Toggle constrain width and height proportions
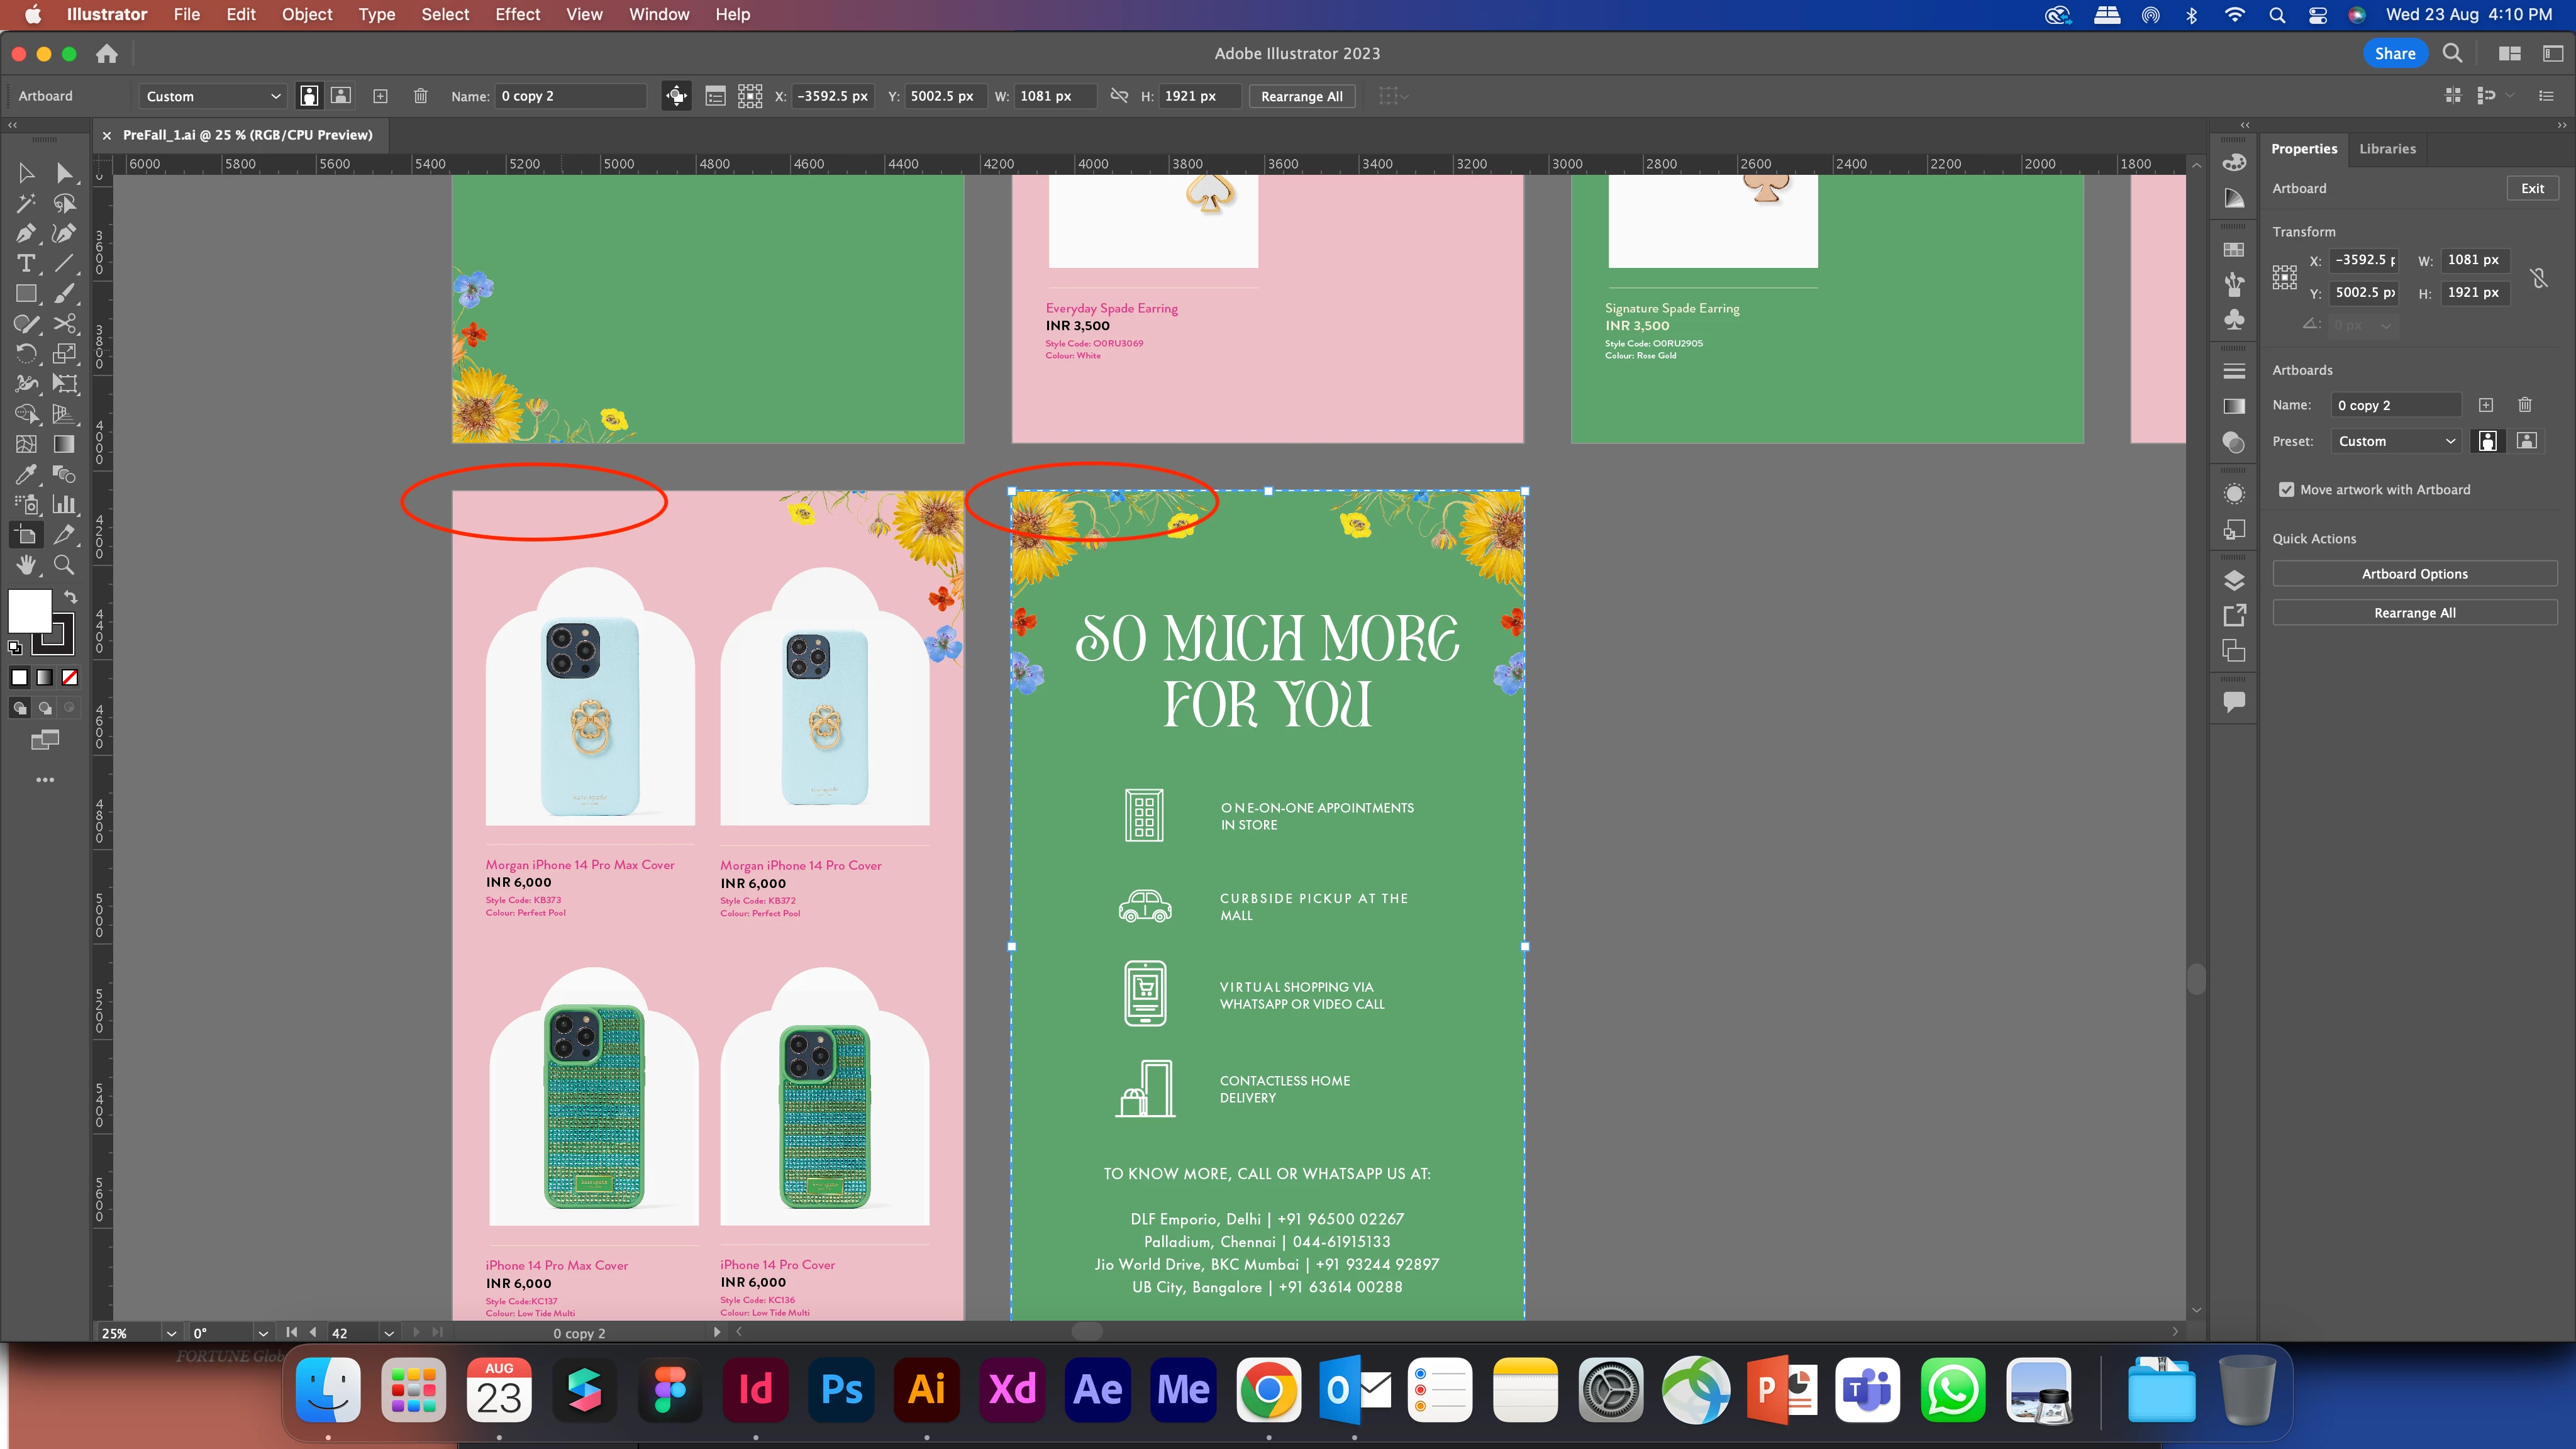2576x1449 pixels. (x=1119, y=96)
